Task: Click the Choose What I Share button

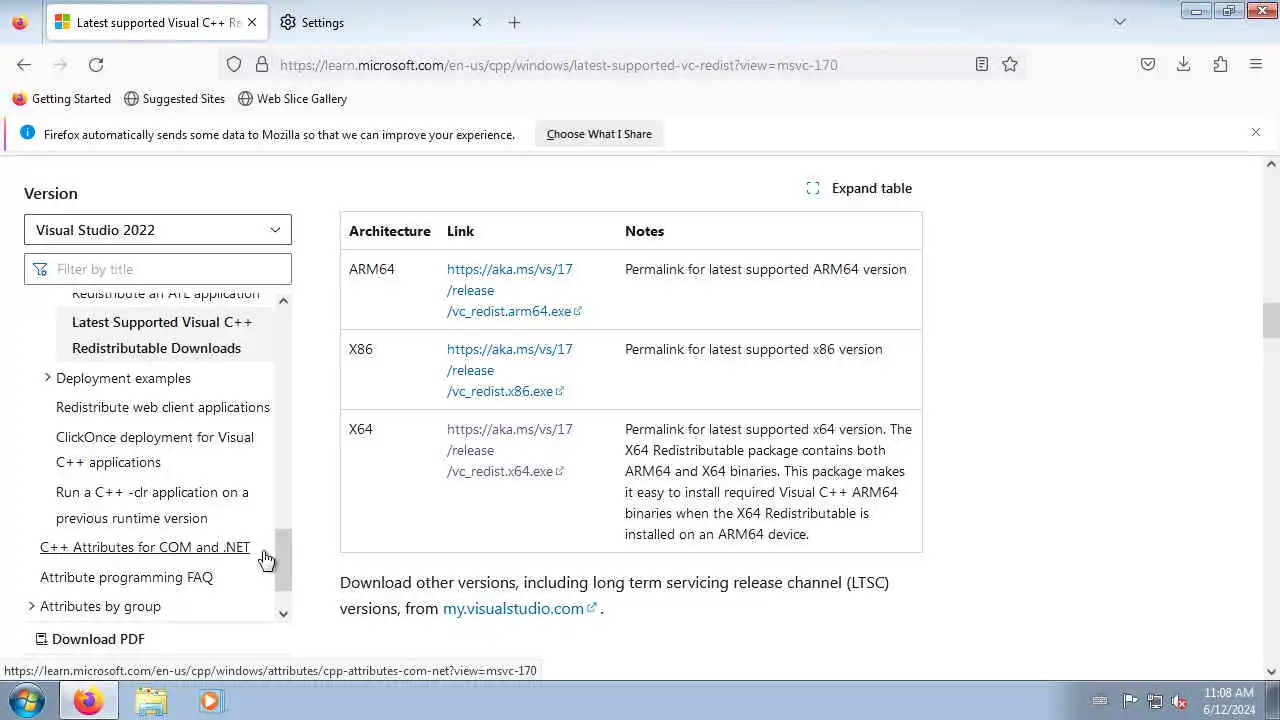Action: 599,134
